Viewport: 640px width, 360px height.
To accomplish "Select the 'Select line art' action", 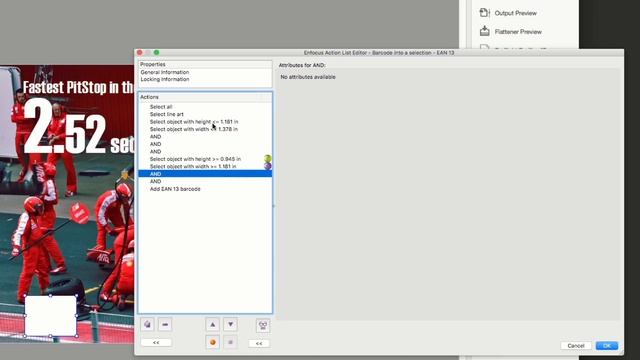I will (205, 114).
